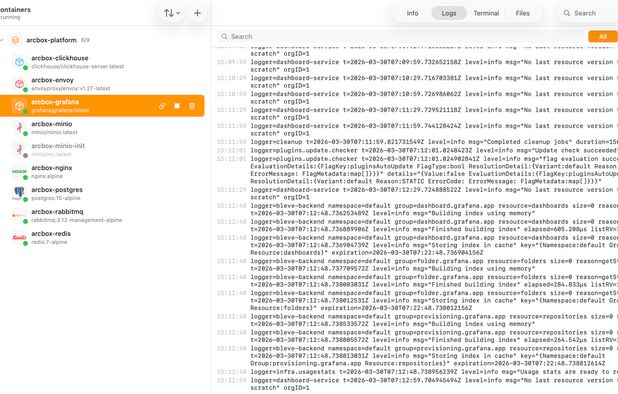The image size is (618, 394).
Task: Open the Terminal tab
Action: click(x=486, y=13)
